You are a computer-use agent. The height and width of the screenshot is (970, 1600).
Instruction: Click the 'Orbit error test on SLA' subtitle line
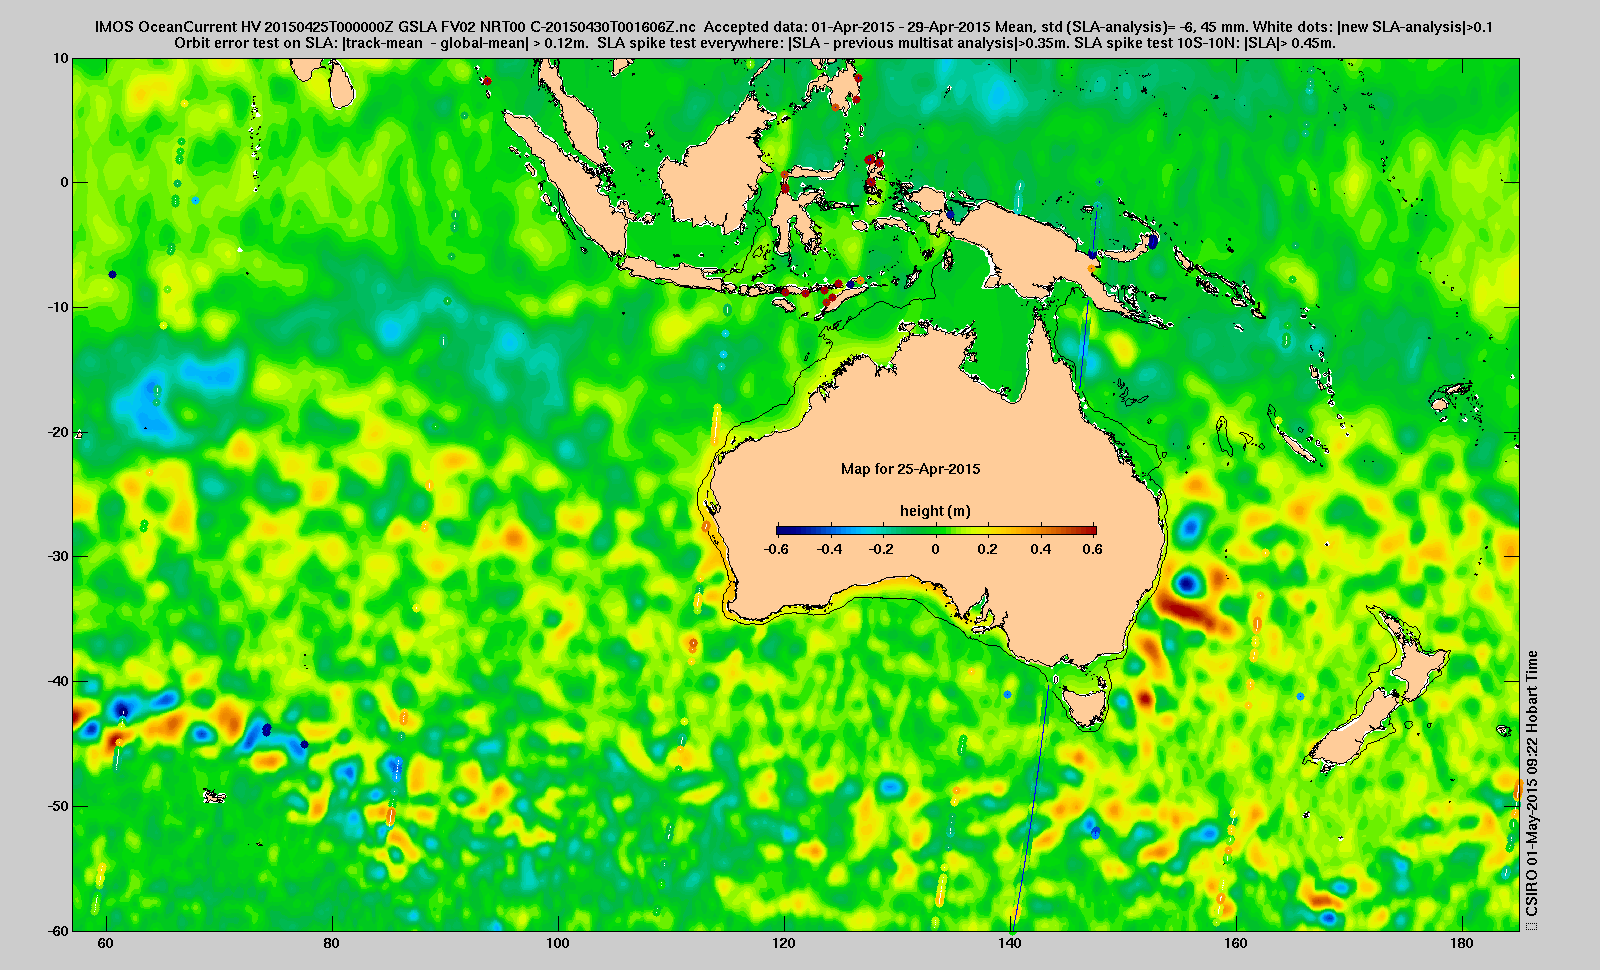[755, 43]
